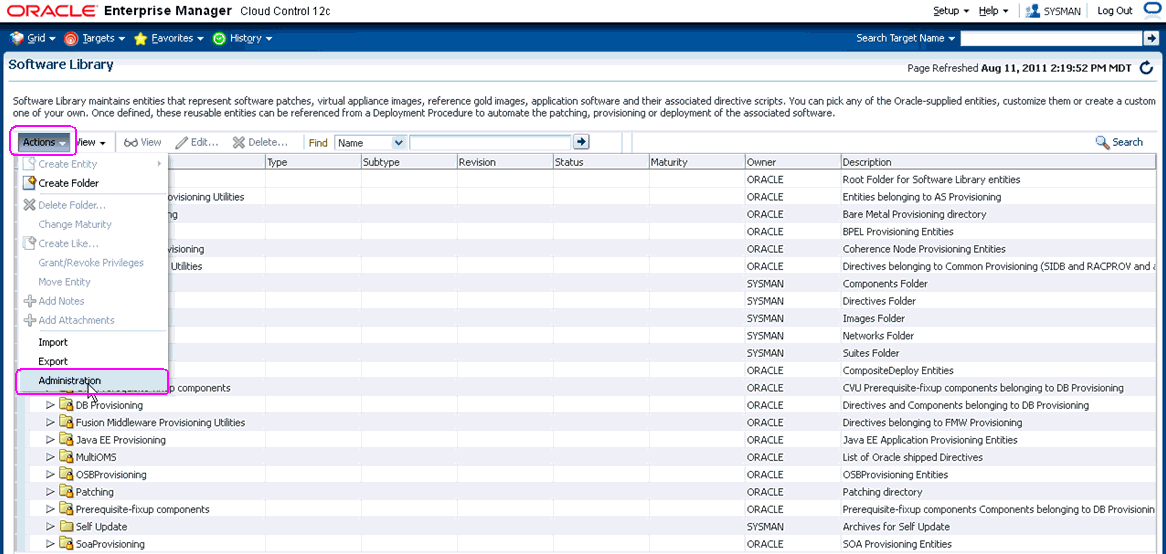1166x554 pixels.
Task: Expand the Java EE Provisioning folder
Action: click(x=51, y=439)
